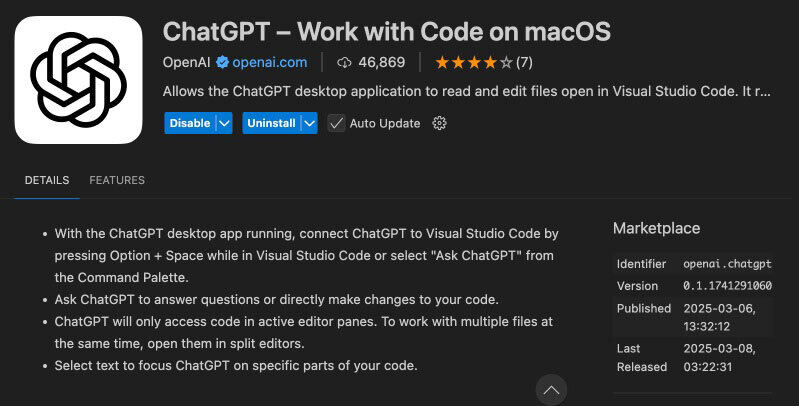Screen dimensions: 799x406
Task: Click the extension title "ChatGPT – Work with Code on macOS"
Action: [387, 32]
